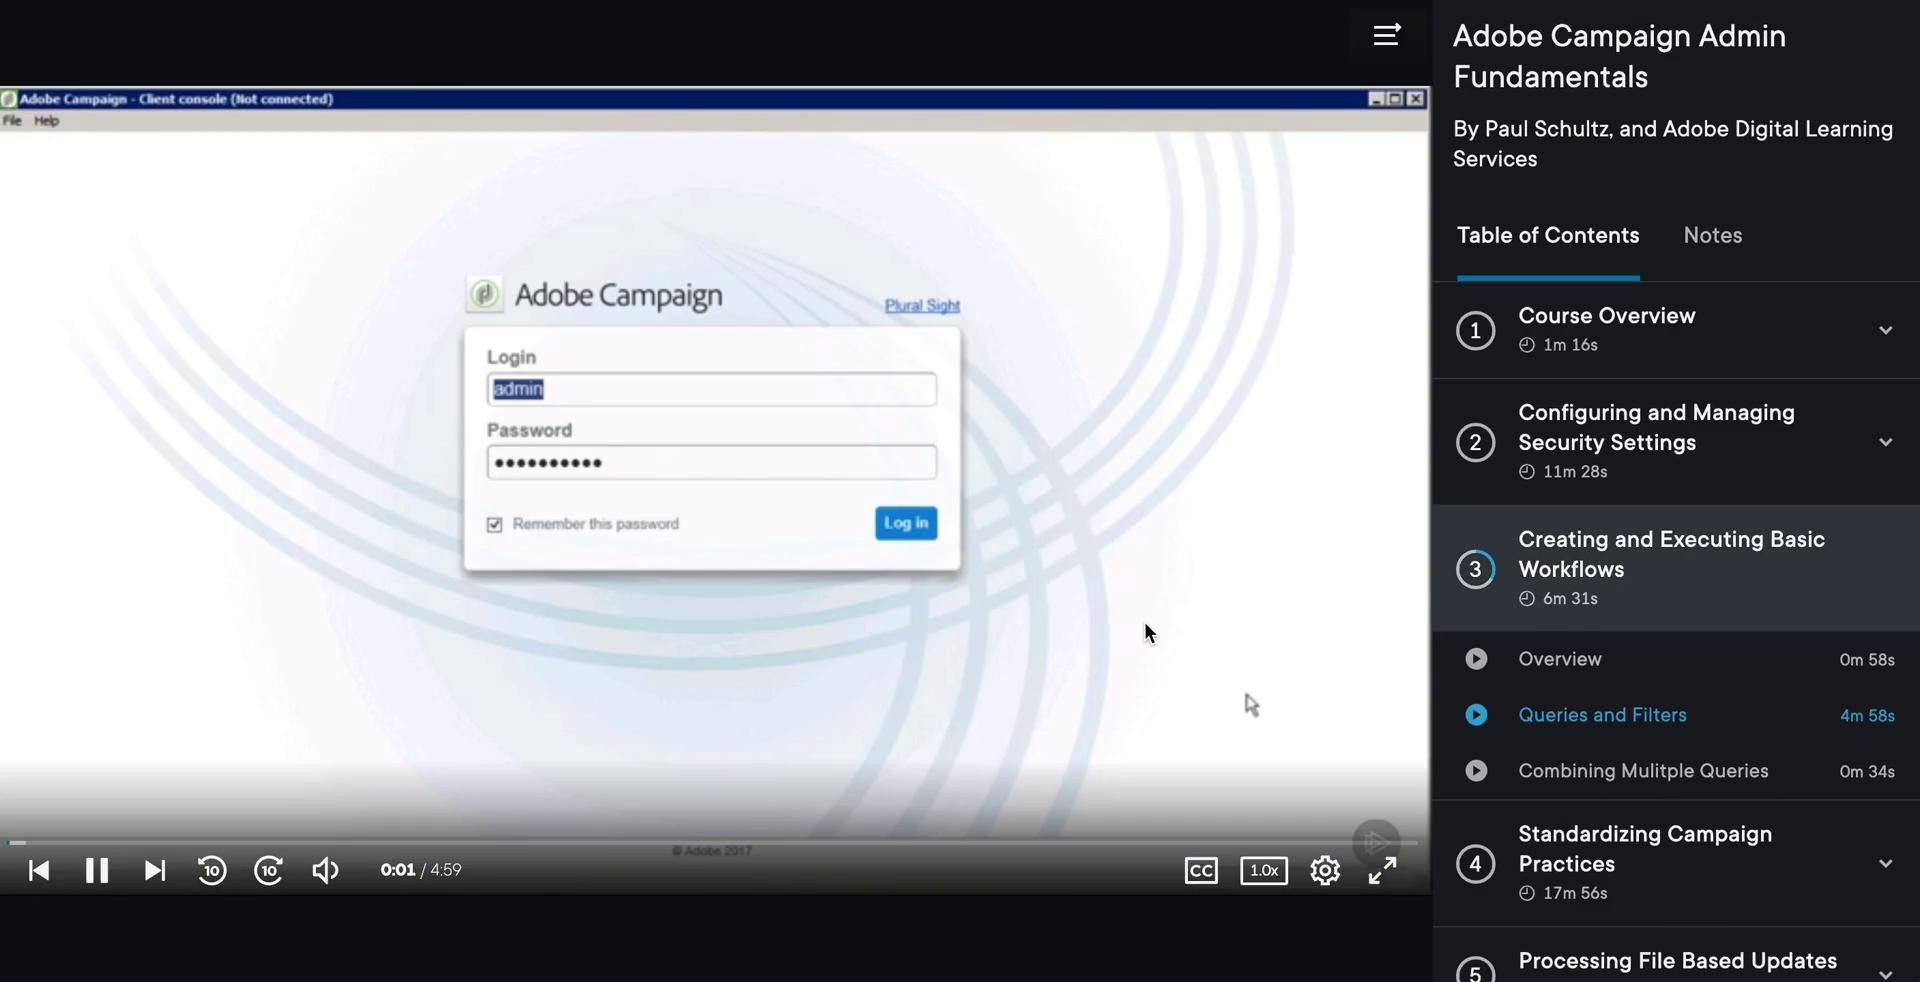Select module 1 number circle
1920x982 pixels.
pyautogui.click(x=1475, y=331)
